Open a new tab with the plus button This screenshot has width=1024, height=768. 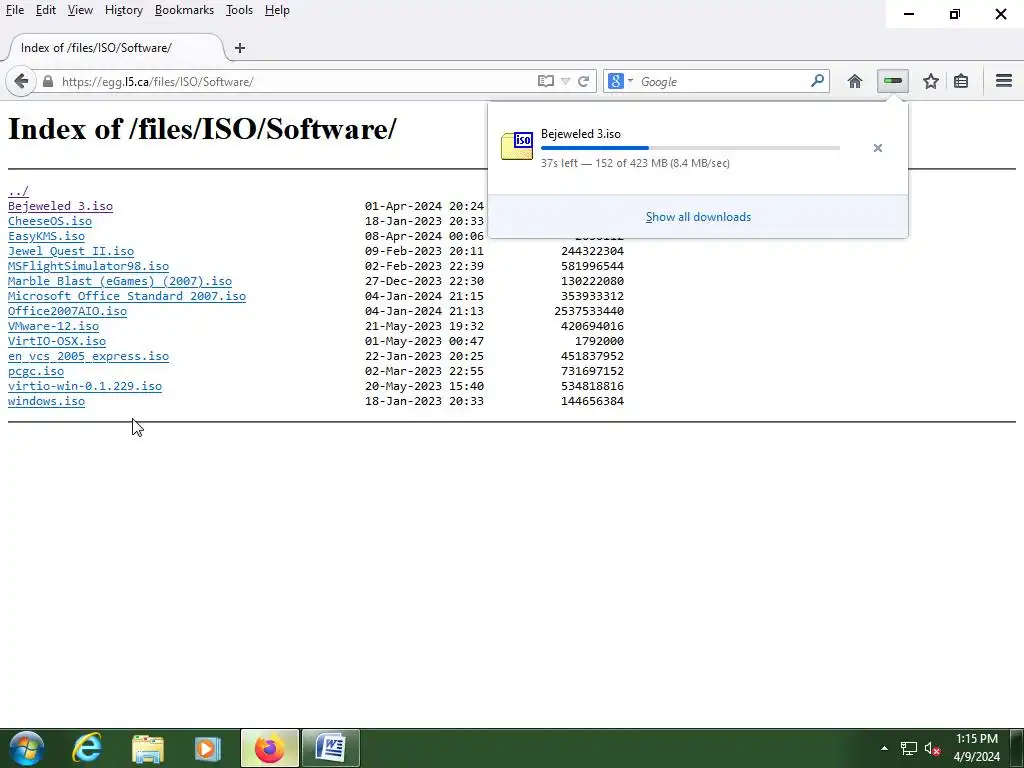pyautogui.click(x=240, y=48)
